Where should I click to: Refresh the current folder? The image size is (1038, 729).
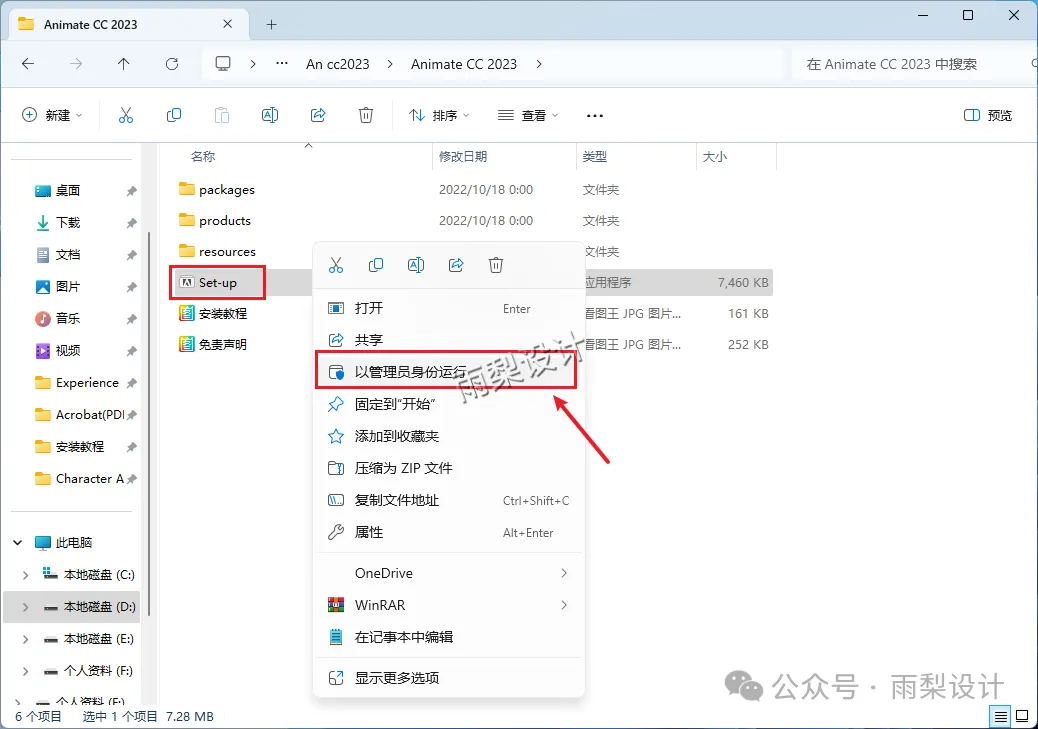click(172, 64)
